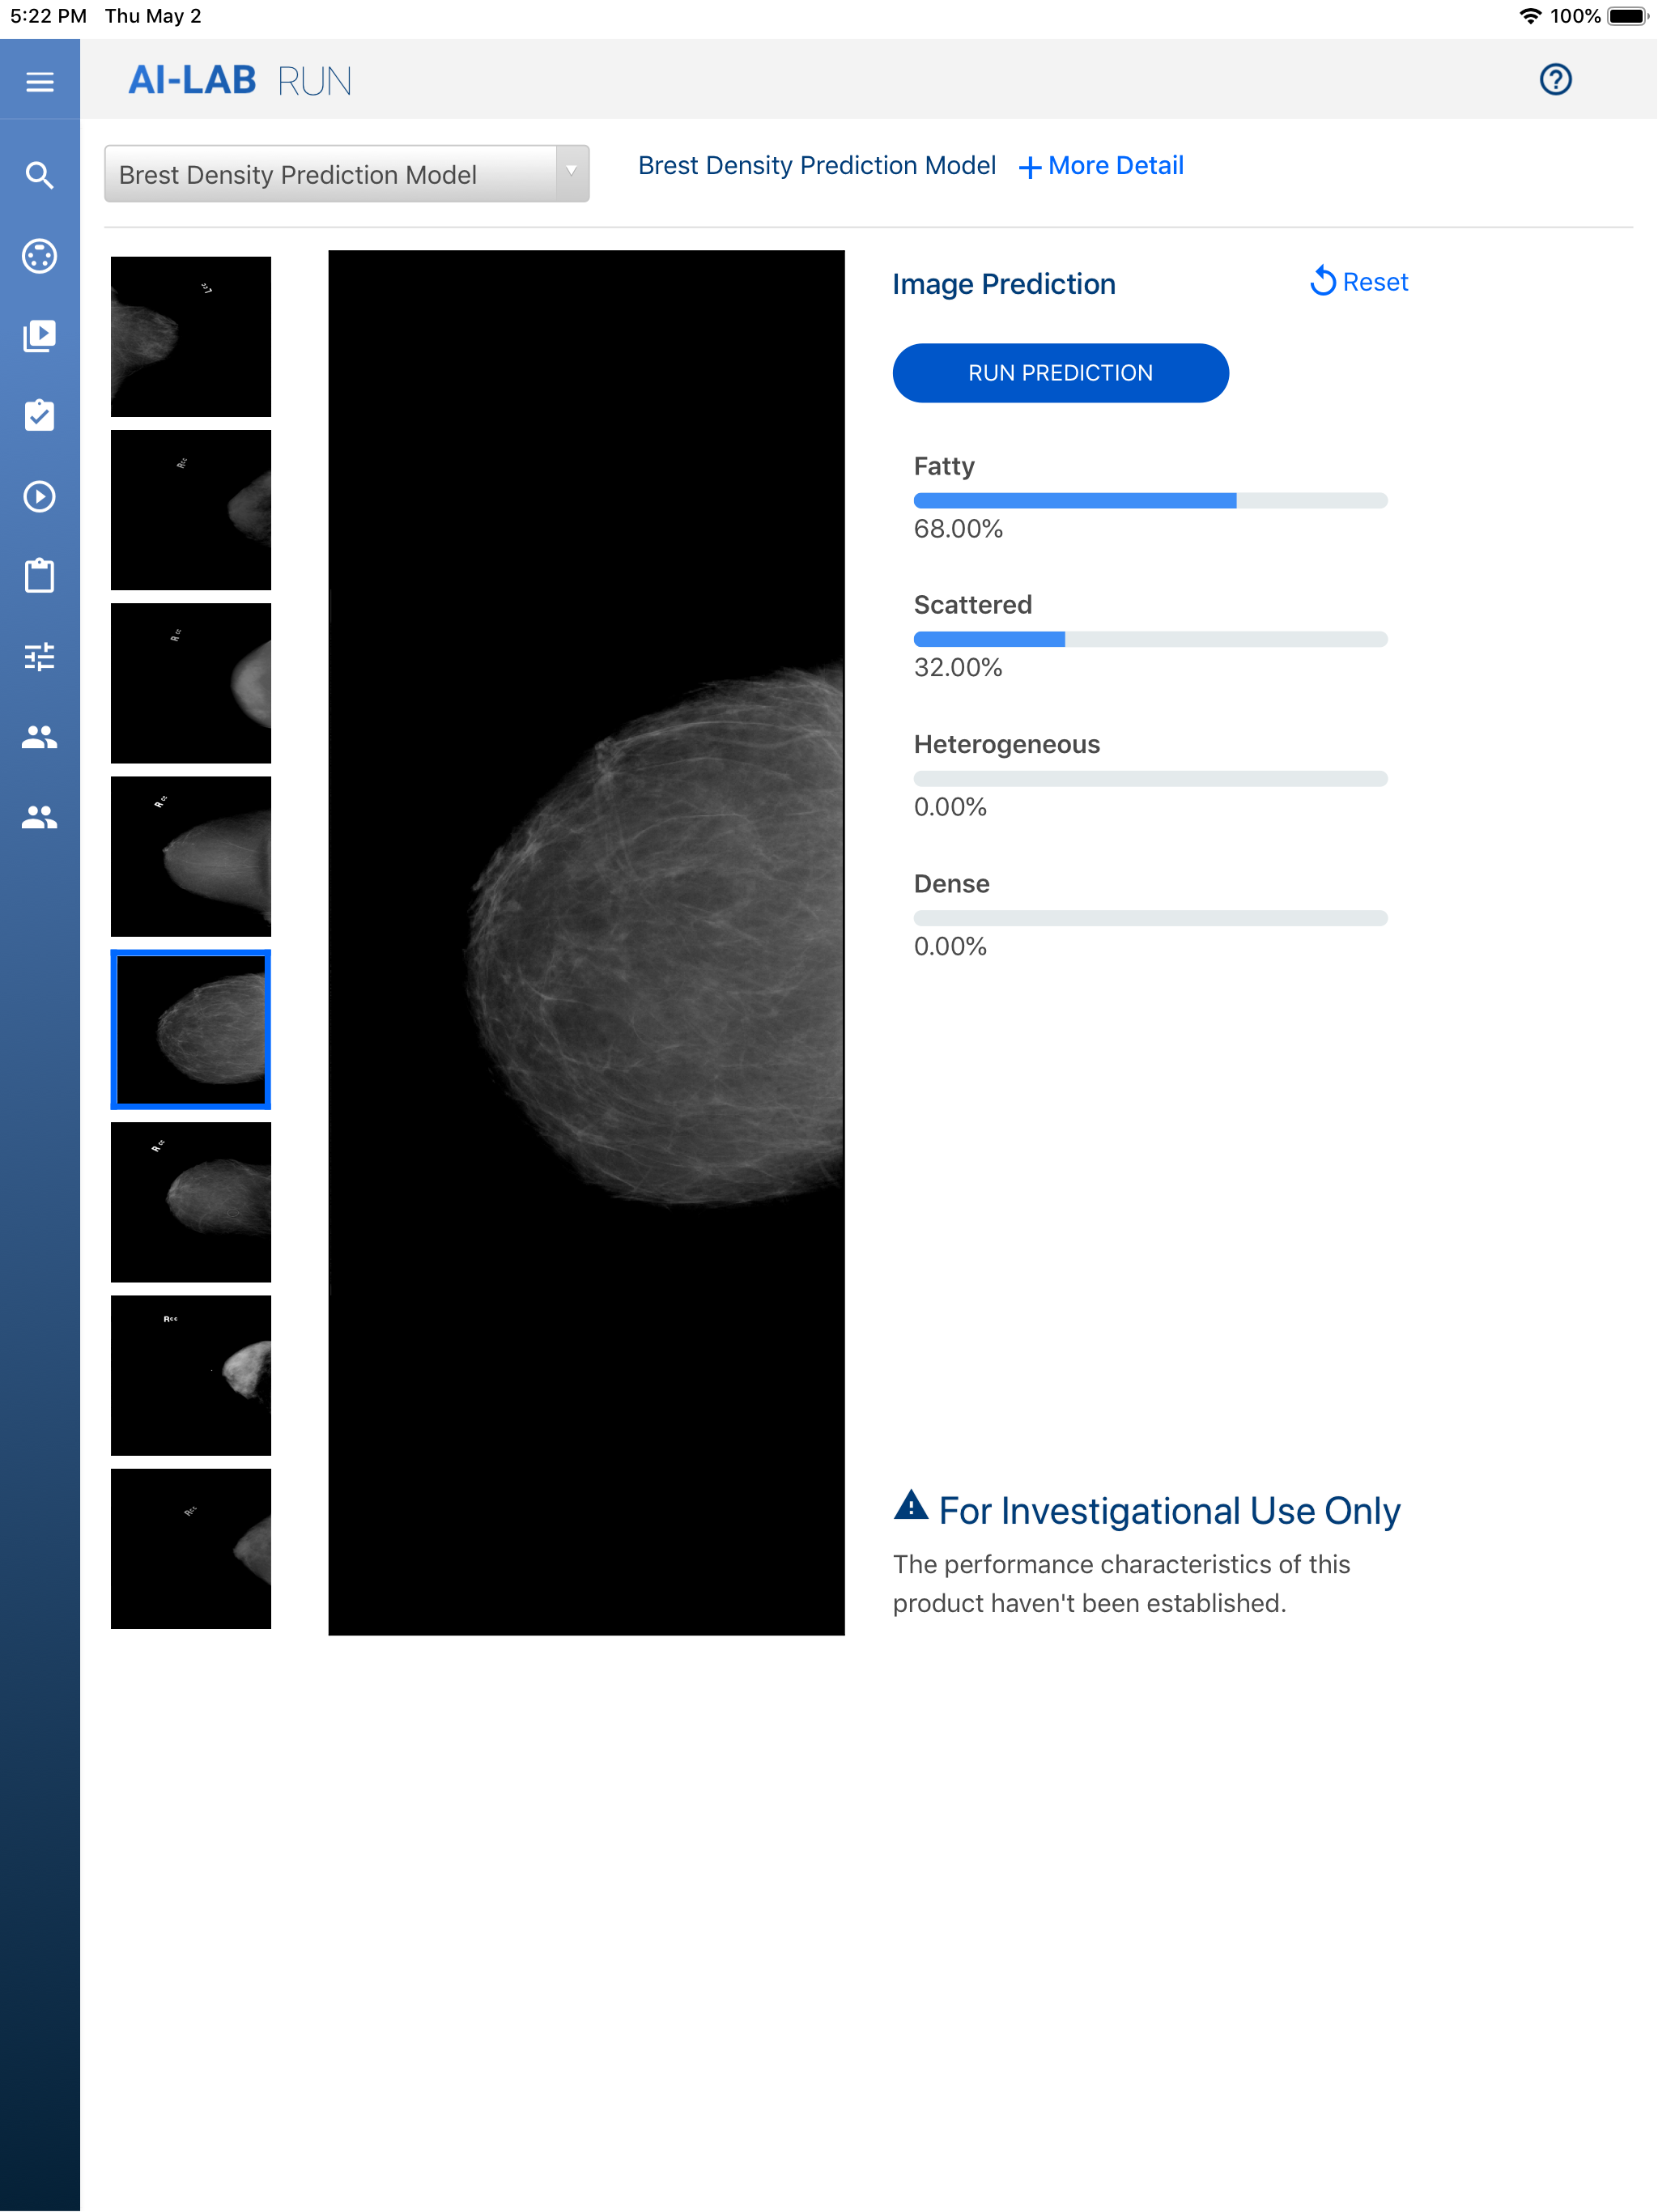
Task: Expand More Detail section
Action: 1101,166
